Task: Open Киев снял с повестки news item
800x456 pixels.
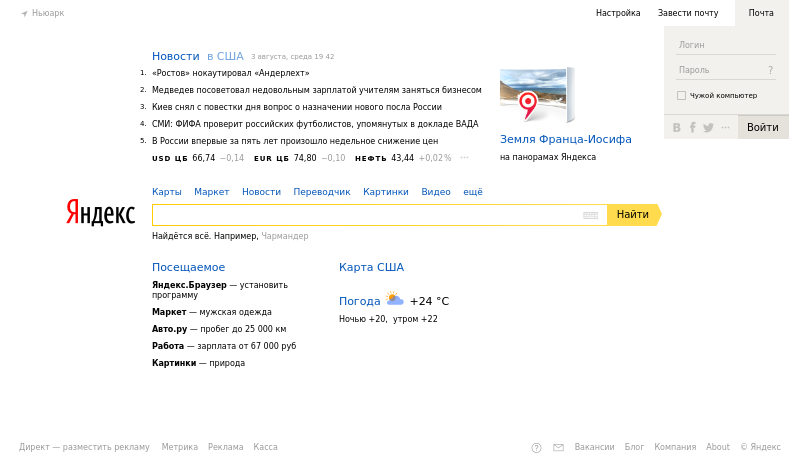Action: click(x=296, y=107)
